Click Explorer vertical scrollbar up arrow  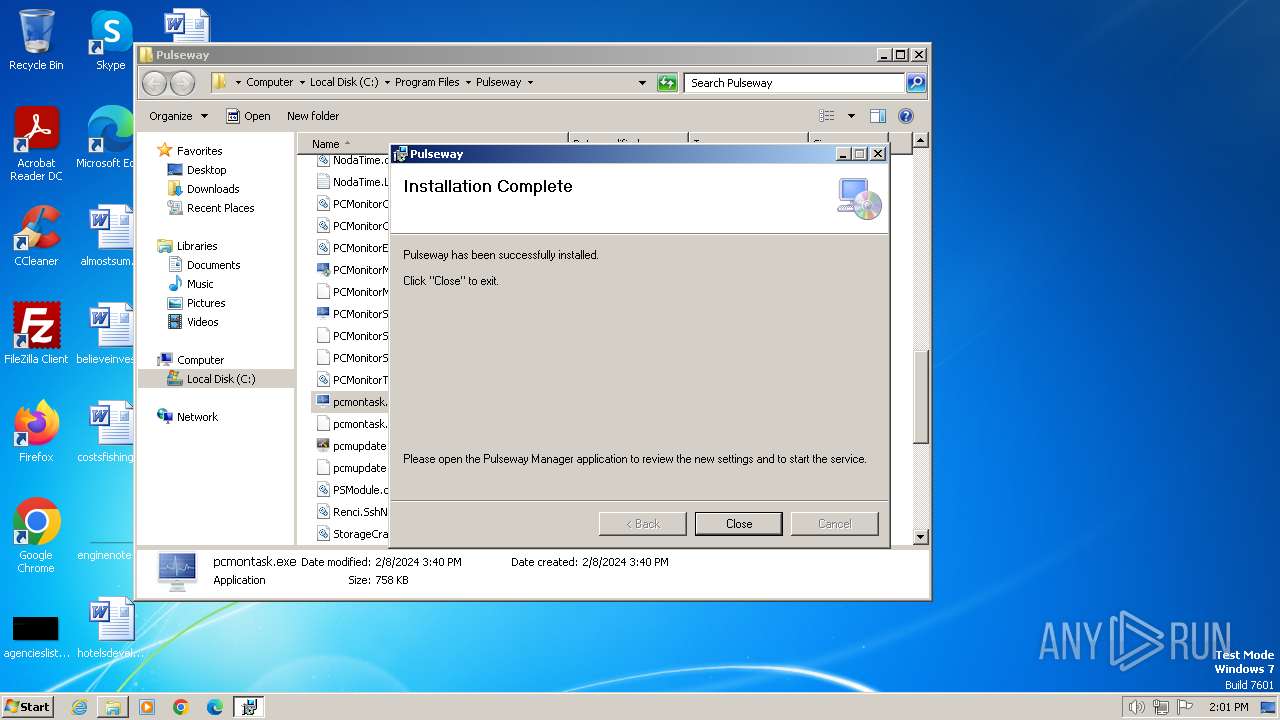point(921,141)
